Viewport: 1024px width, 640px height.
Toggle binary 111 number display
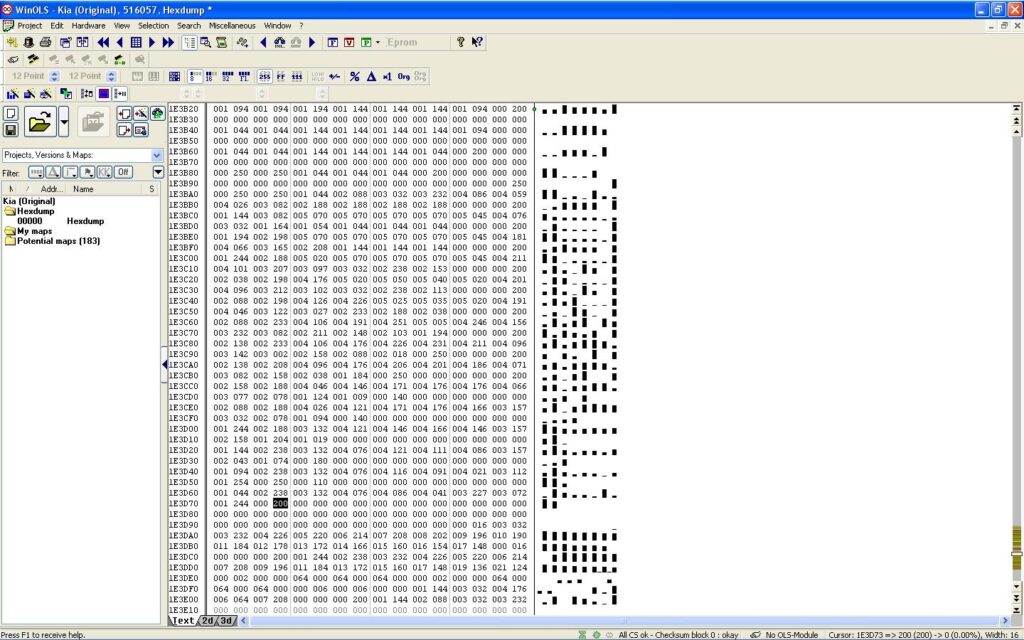click(x=296, y=76)
